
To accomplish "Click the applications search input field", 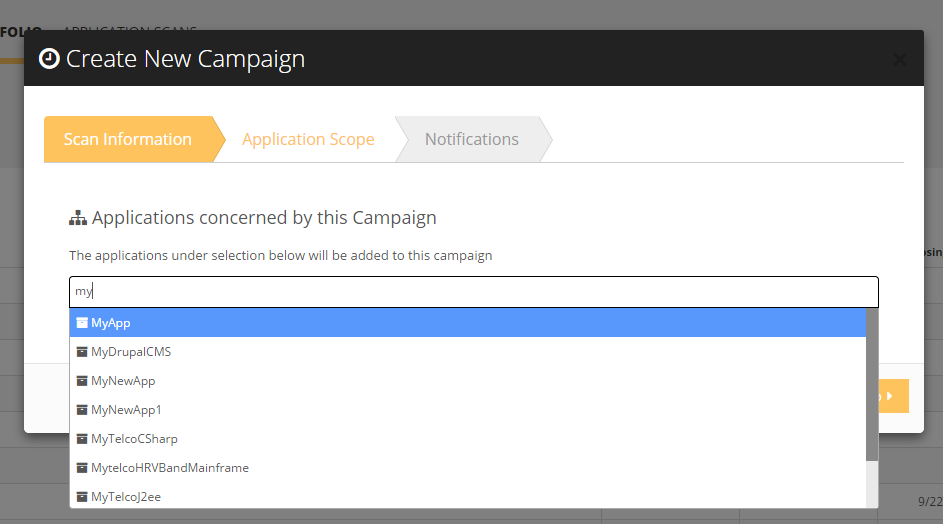I will 473,292.
